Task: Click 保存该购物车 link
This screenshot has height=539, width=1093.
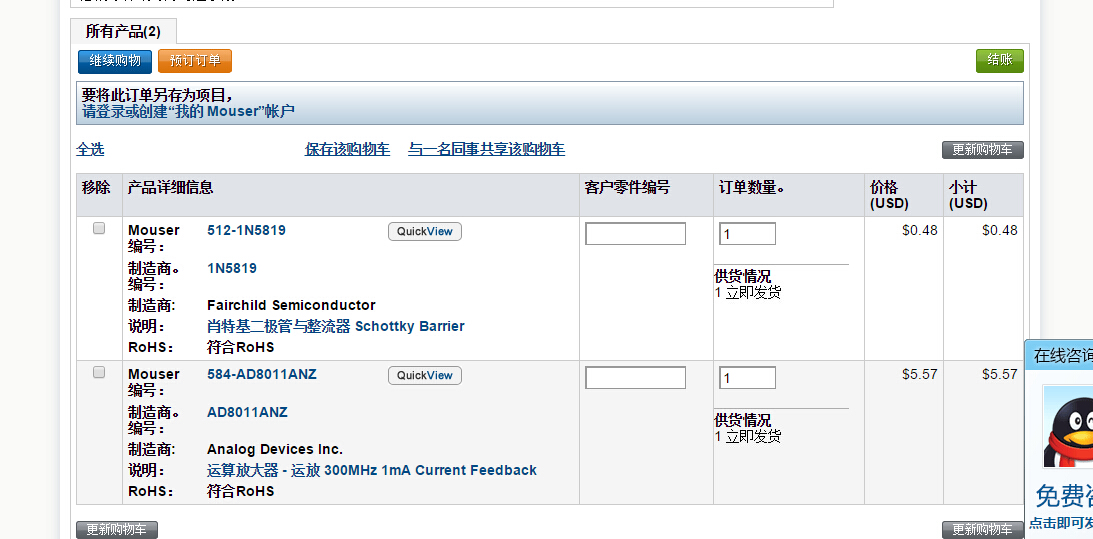Action: [347, 149]
